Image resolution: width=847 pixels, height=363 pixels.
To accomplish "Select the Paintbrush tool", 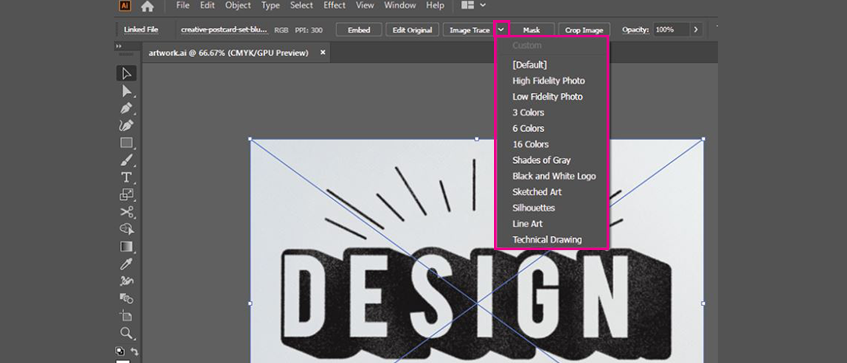I will click(x=126, y=160).
